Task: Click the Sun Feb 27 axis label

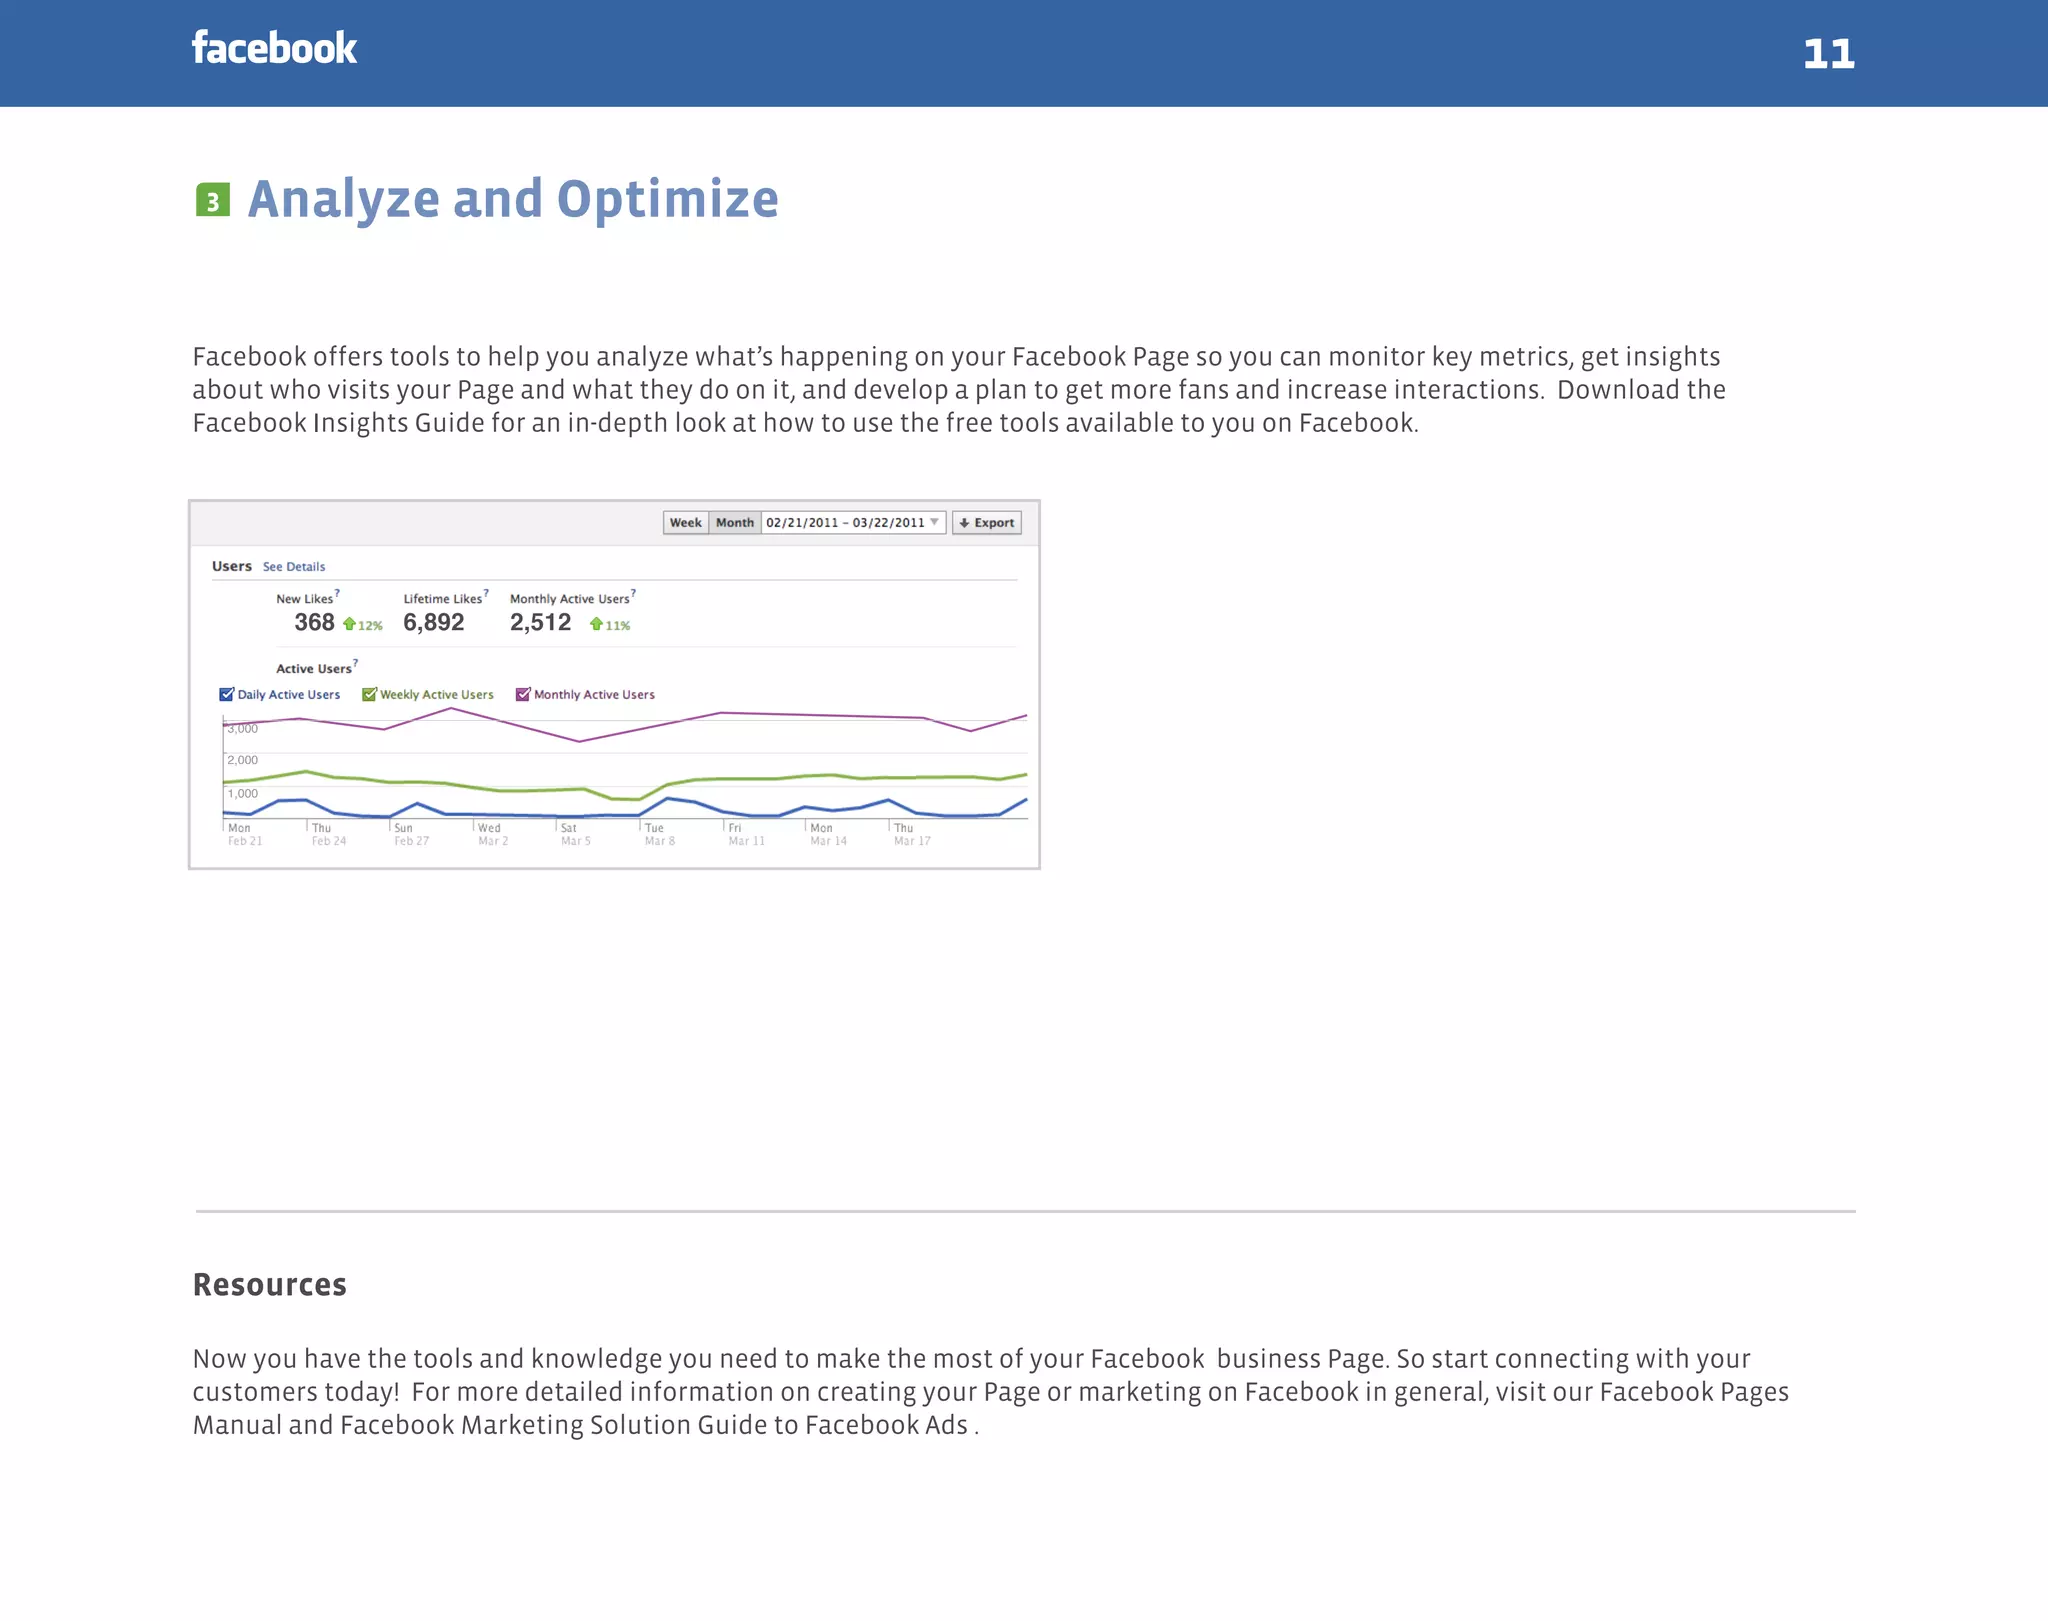Action: point(411,835)
